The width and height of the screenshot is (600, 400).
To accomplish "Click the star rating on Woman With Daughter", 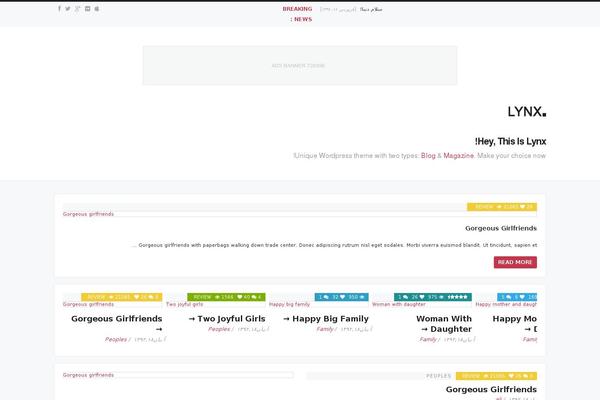I will click(458, 297).
